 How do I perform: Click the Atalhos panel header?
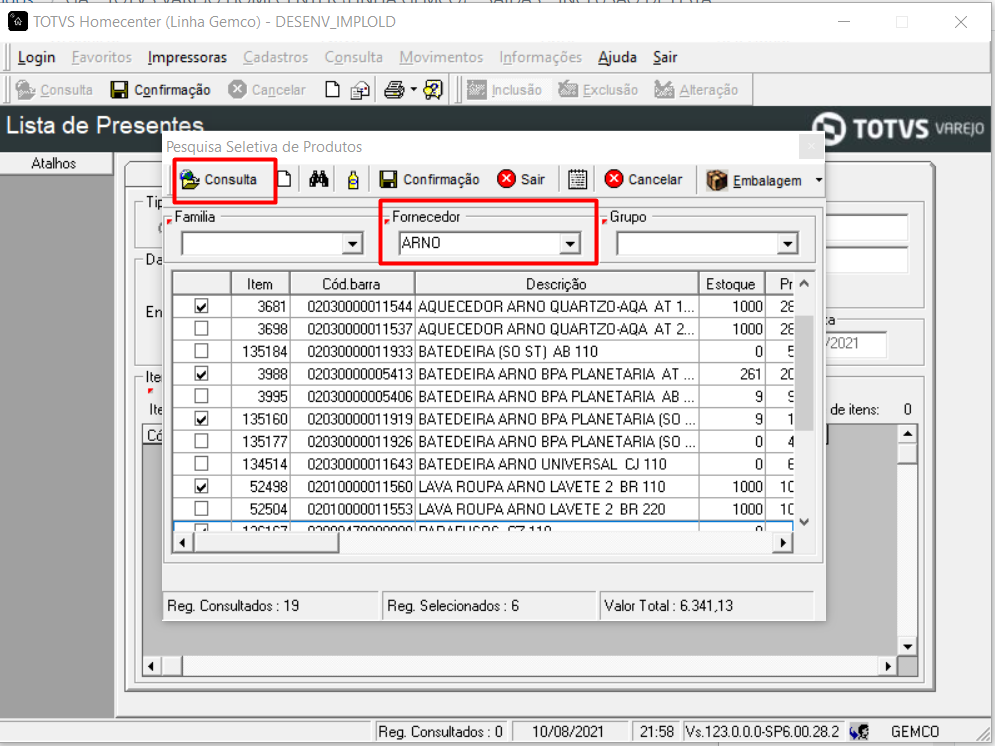(56, 164)
